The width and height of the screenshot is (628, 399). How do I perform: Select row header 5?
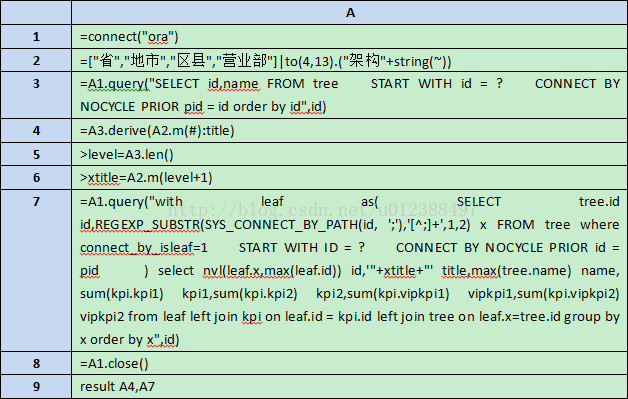click(36, 154)
